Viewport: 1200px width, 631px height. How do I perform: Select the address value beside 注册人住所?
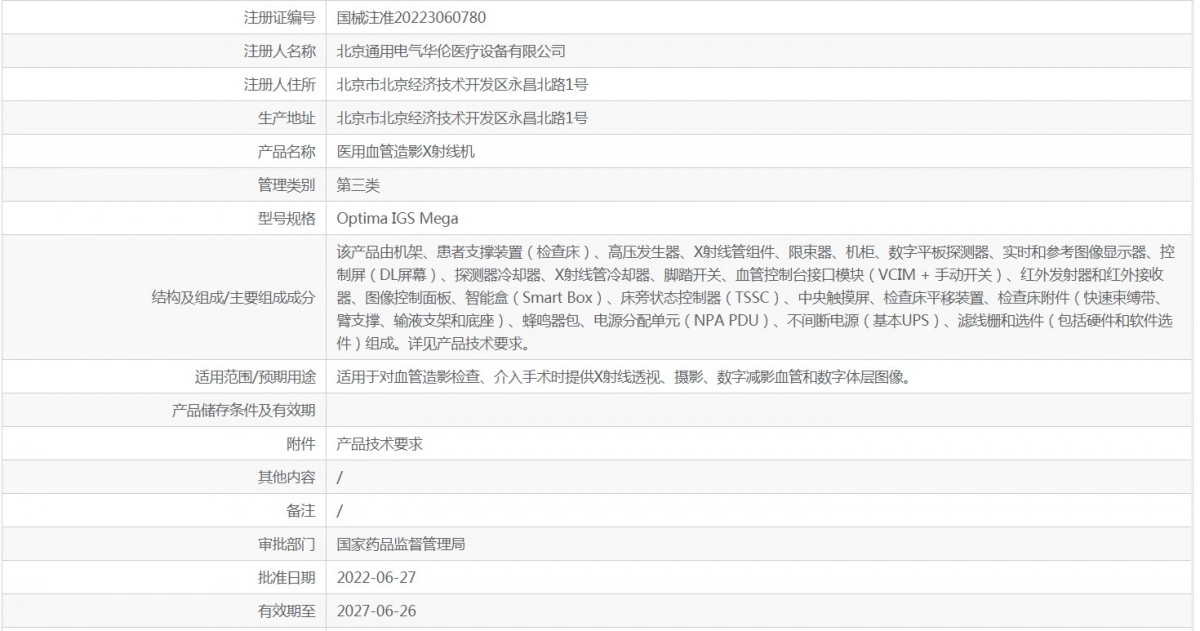pyautogui.click(x=462, y=85)
